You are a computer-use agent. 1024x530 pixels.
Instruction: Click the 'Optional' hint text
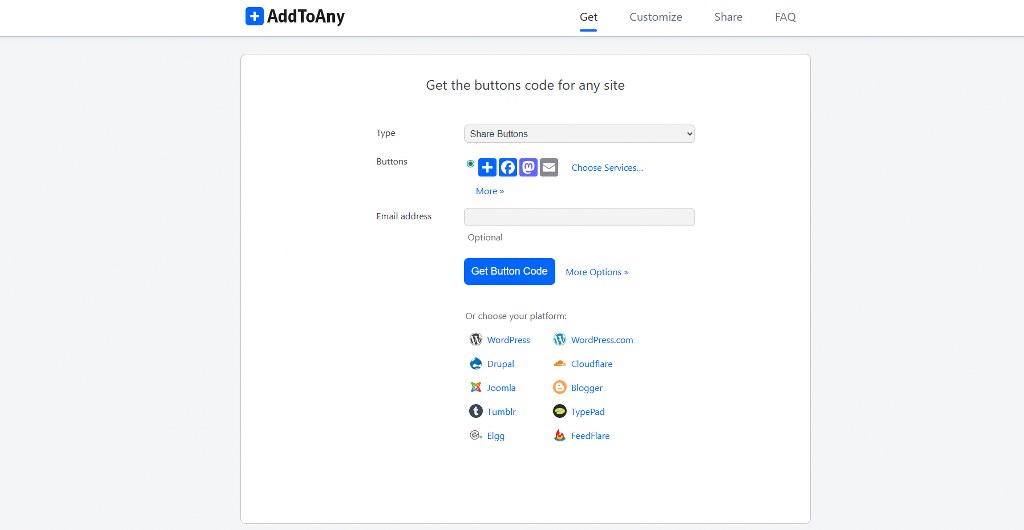click(485, 238)
